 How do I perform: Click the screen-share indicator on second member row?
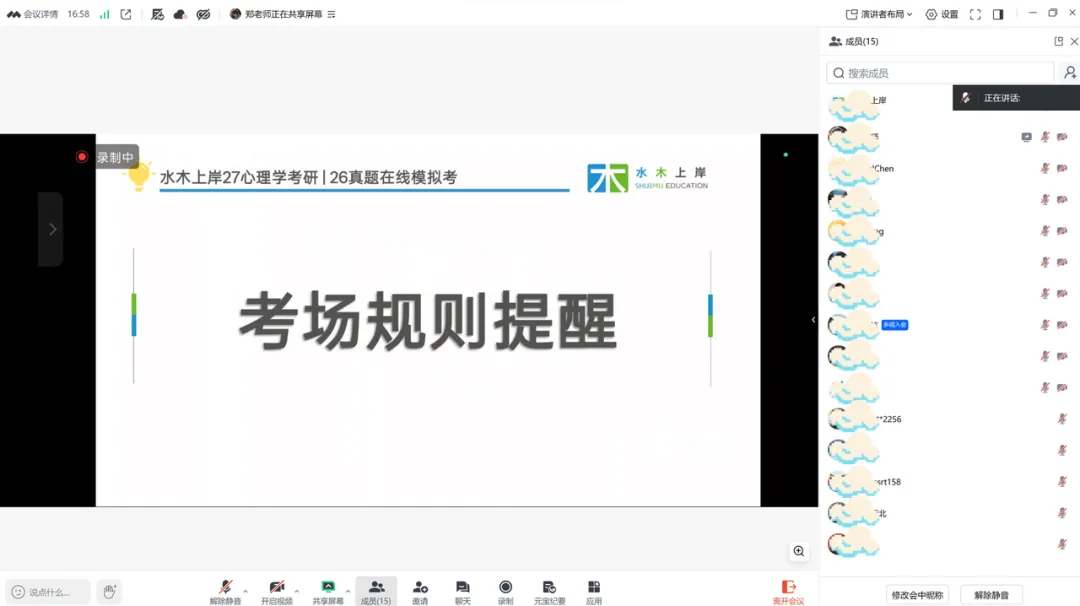(x=1026, y=137)
